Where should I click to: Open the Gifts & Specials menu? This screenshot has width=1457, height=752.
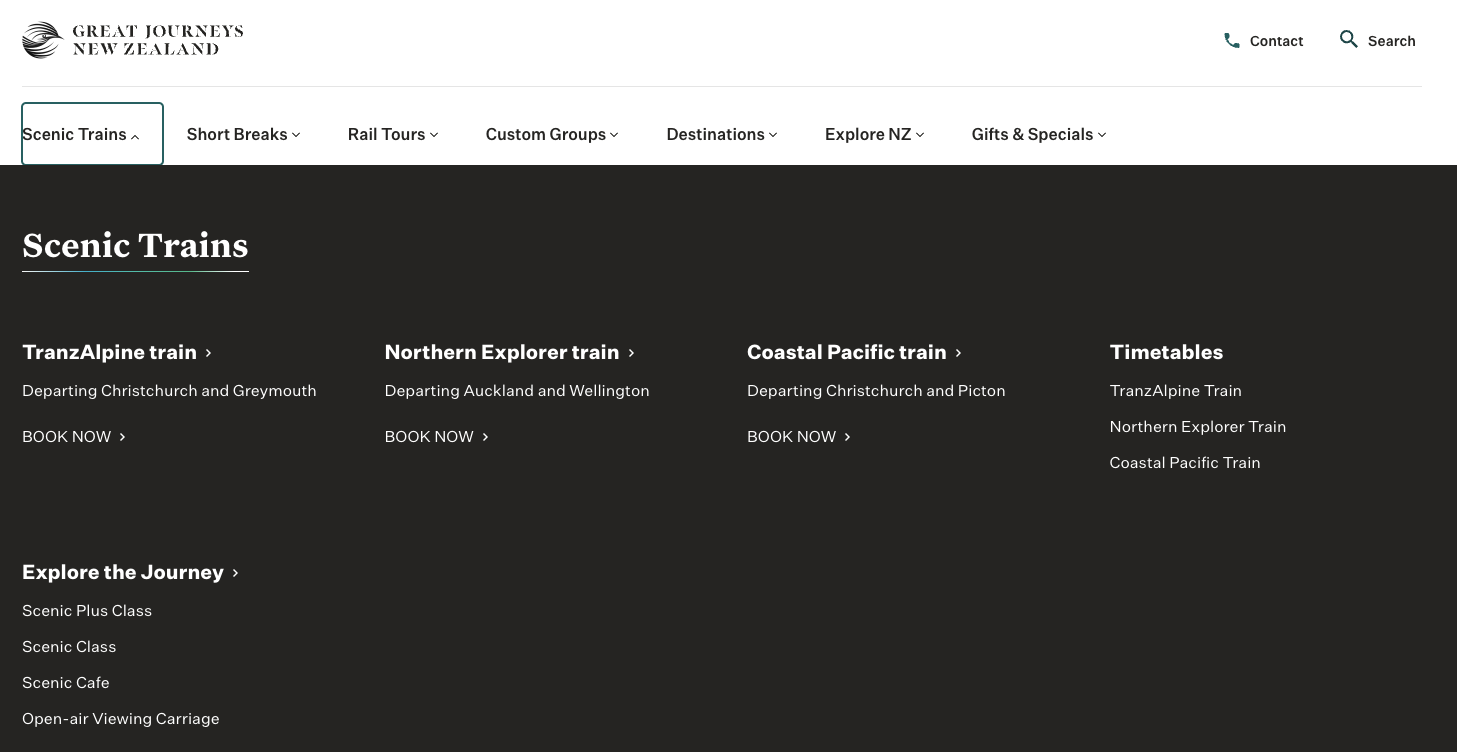pos(1039,134)
